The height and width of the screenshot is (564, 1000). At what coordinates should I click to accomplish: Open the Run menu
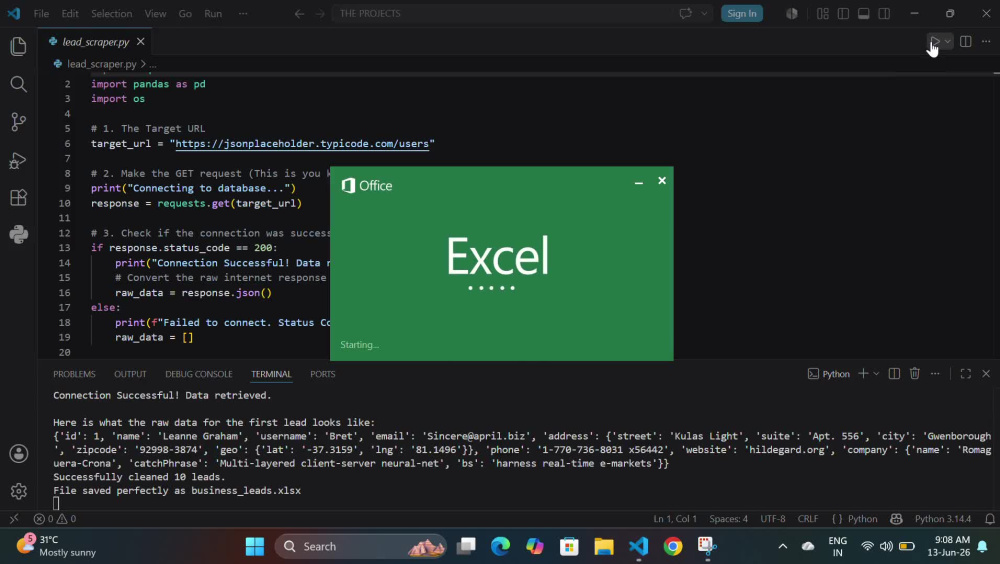[x=213, y=13]
